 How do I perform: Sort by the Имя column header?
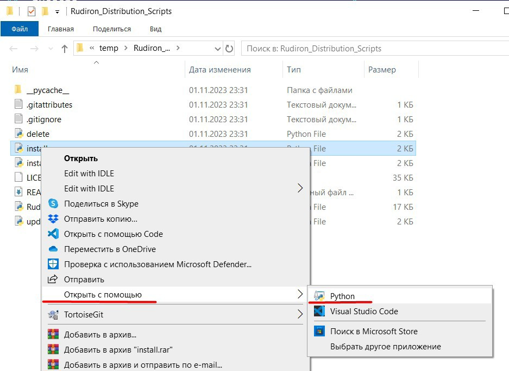click(x=20, y=70)
